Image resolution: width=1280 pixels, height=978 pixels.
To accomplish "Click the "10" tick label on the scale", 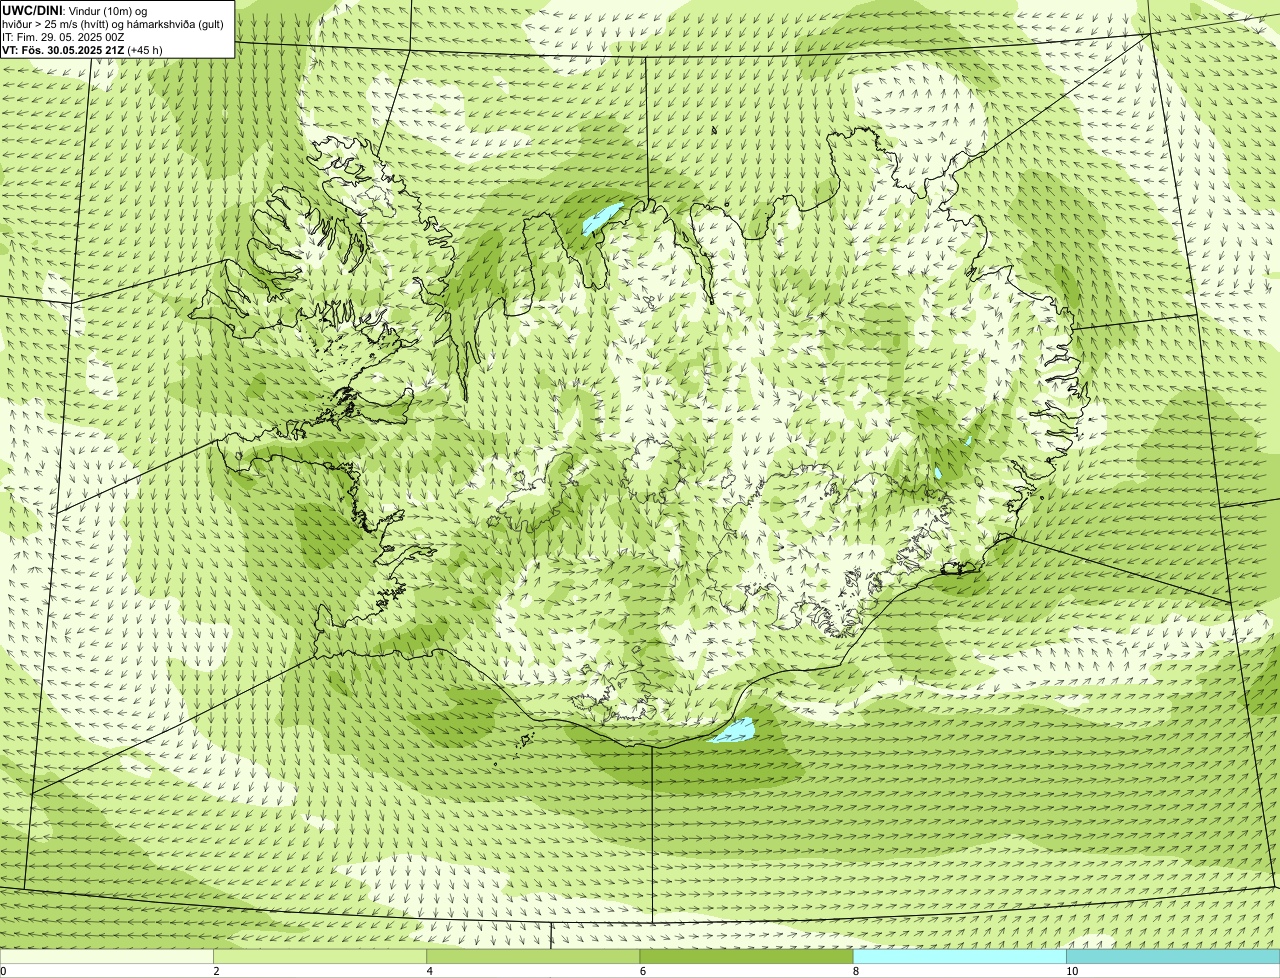I will [1071, 971].
